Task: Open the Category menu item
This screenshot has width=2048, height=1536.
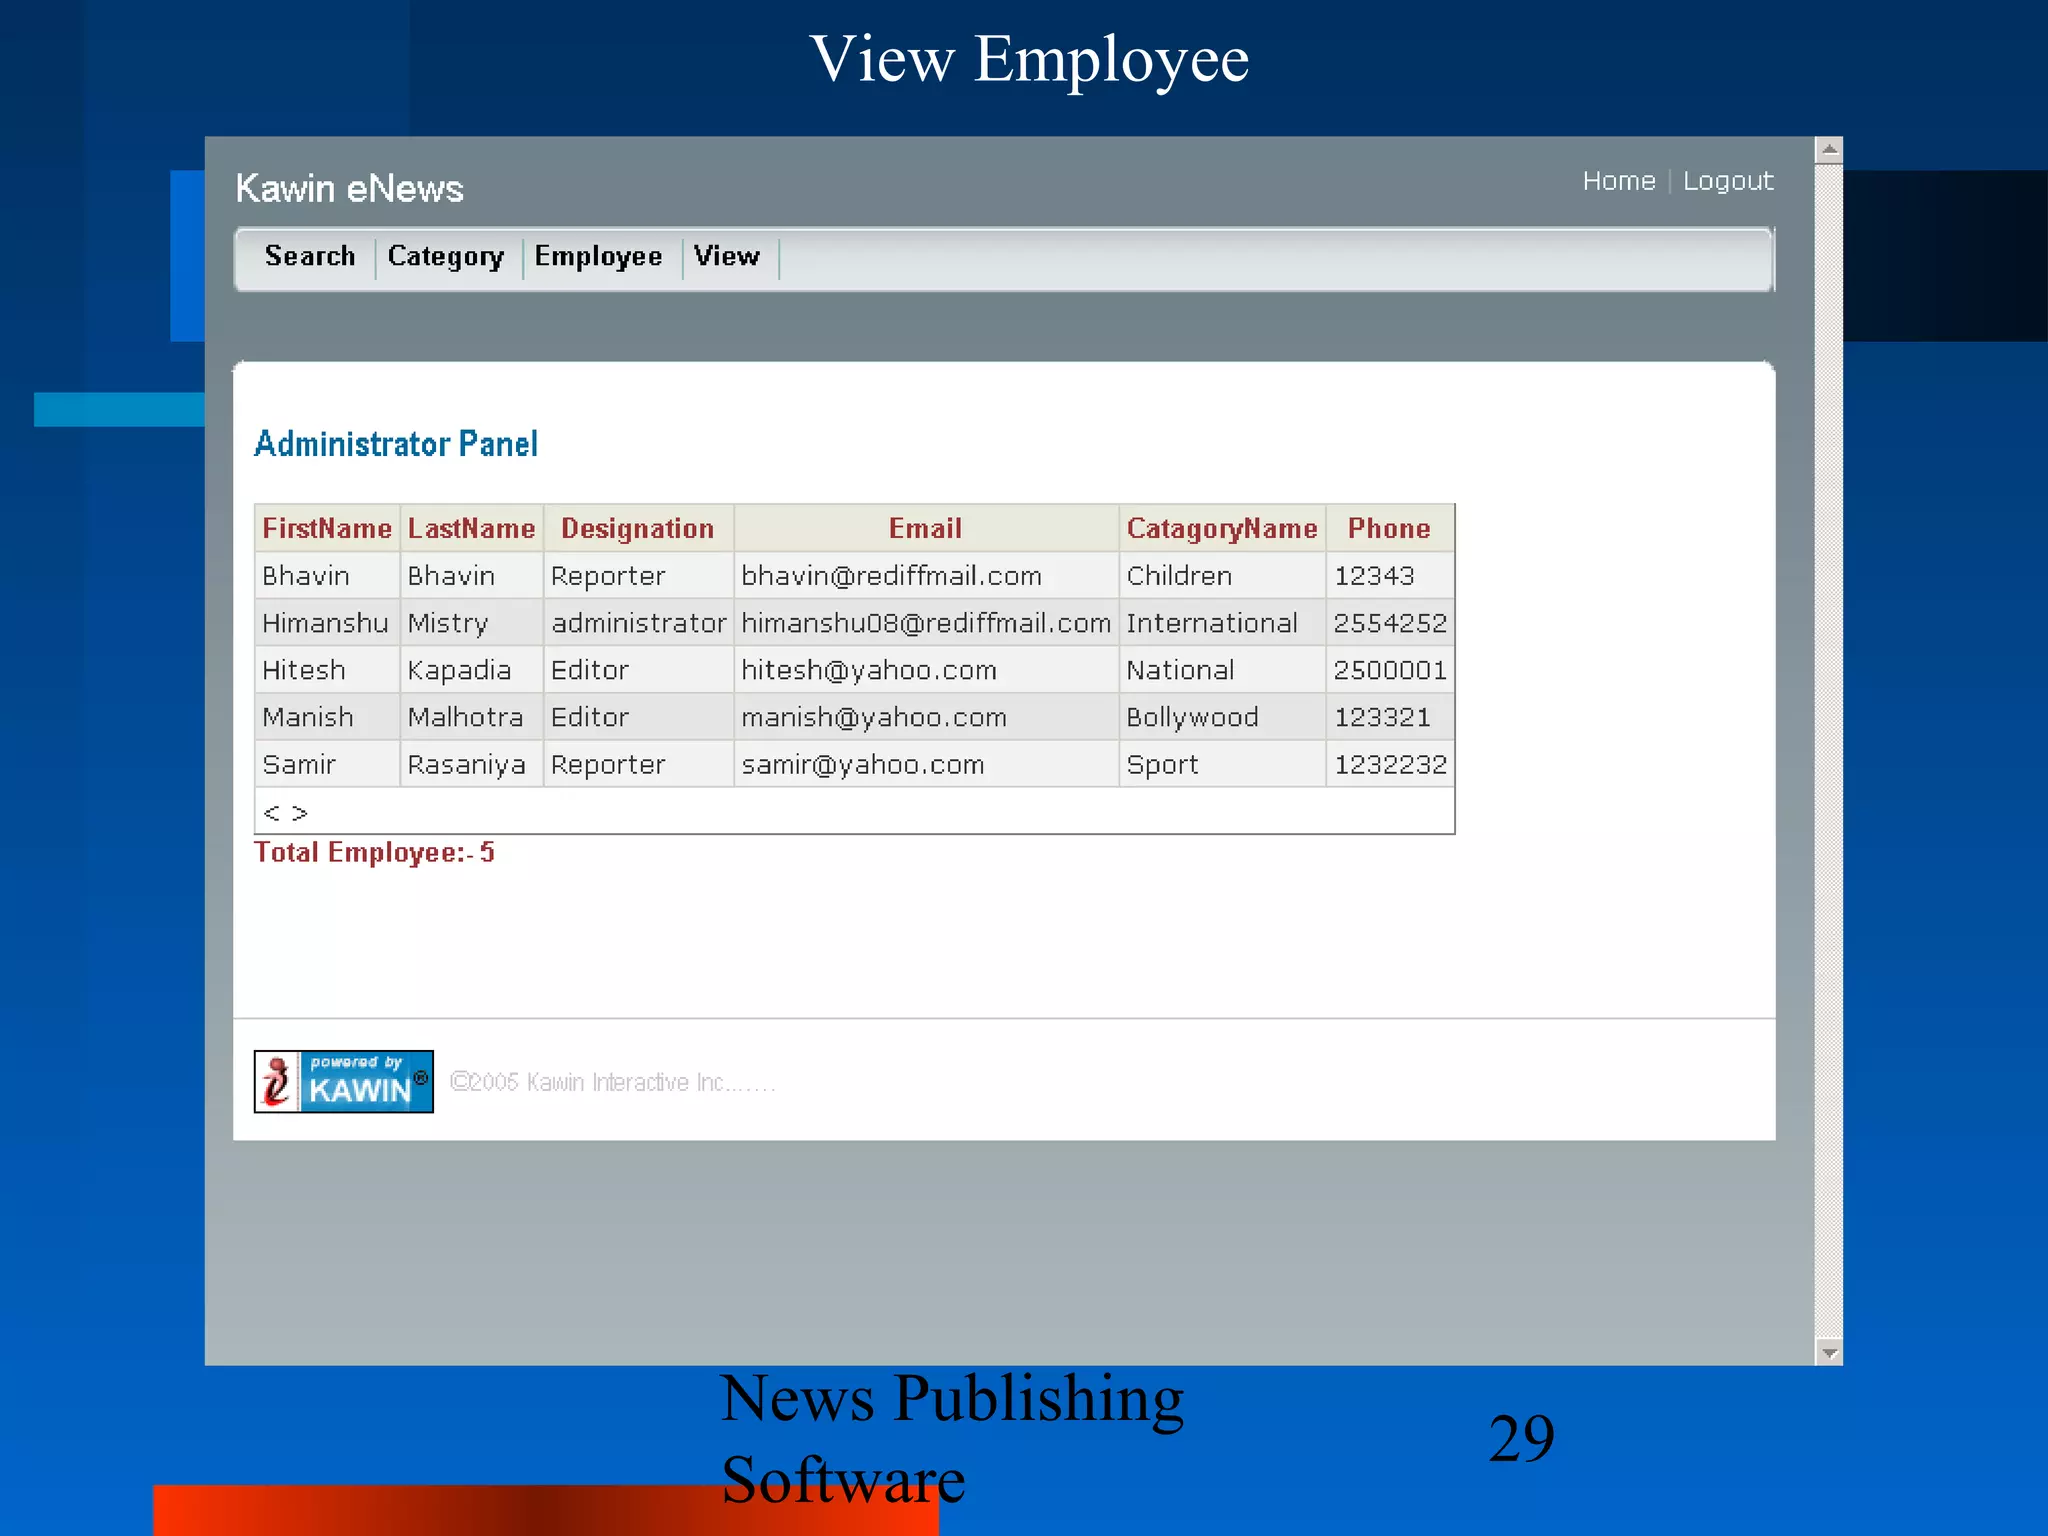Action: [446, 257]
